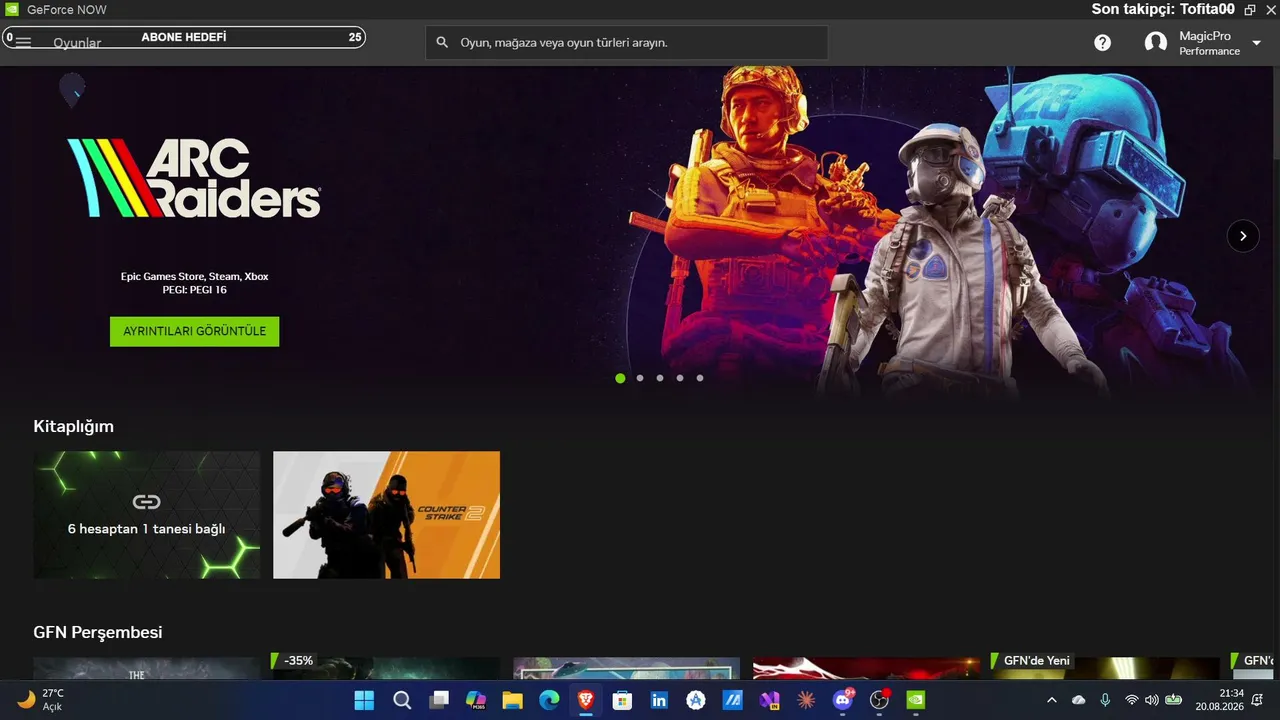Viewport: 1280px width, 720px height.
Task: Show hidden tray icons with the chevron
Action: point(1051,700)
